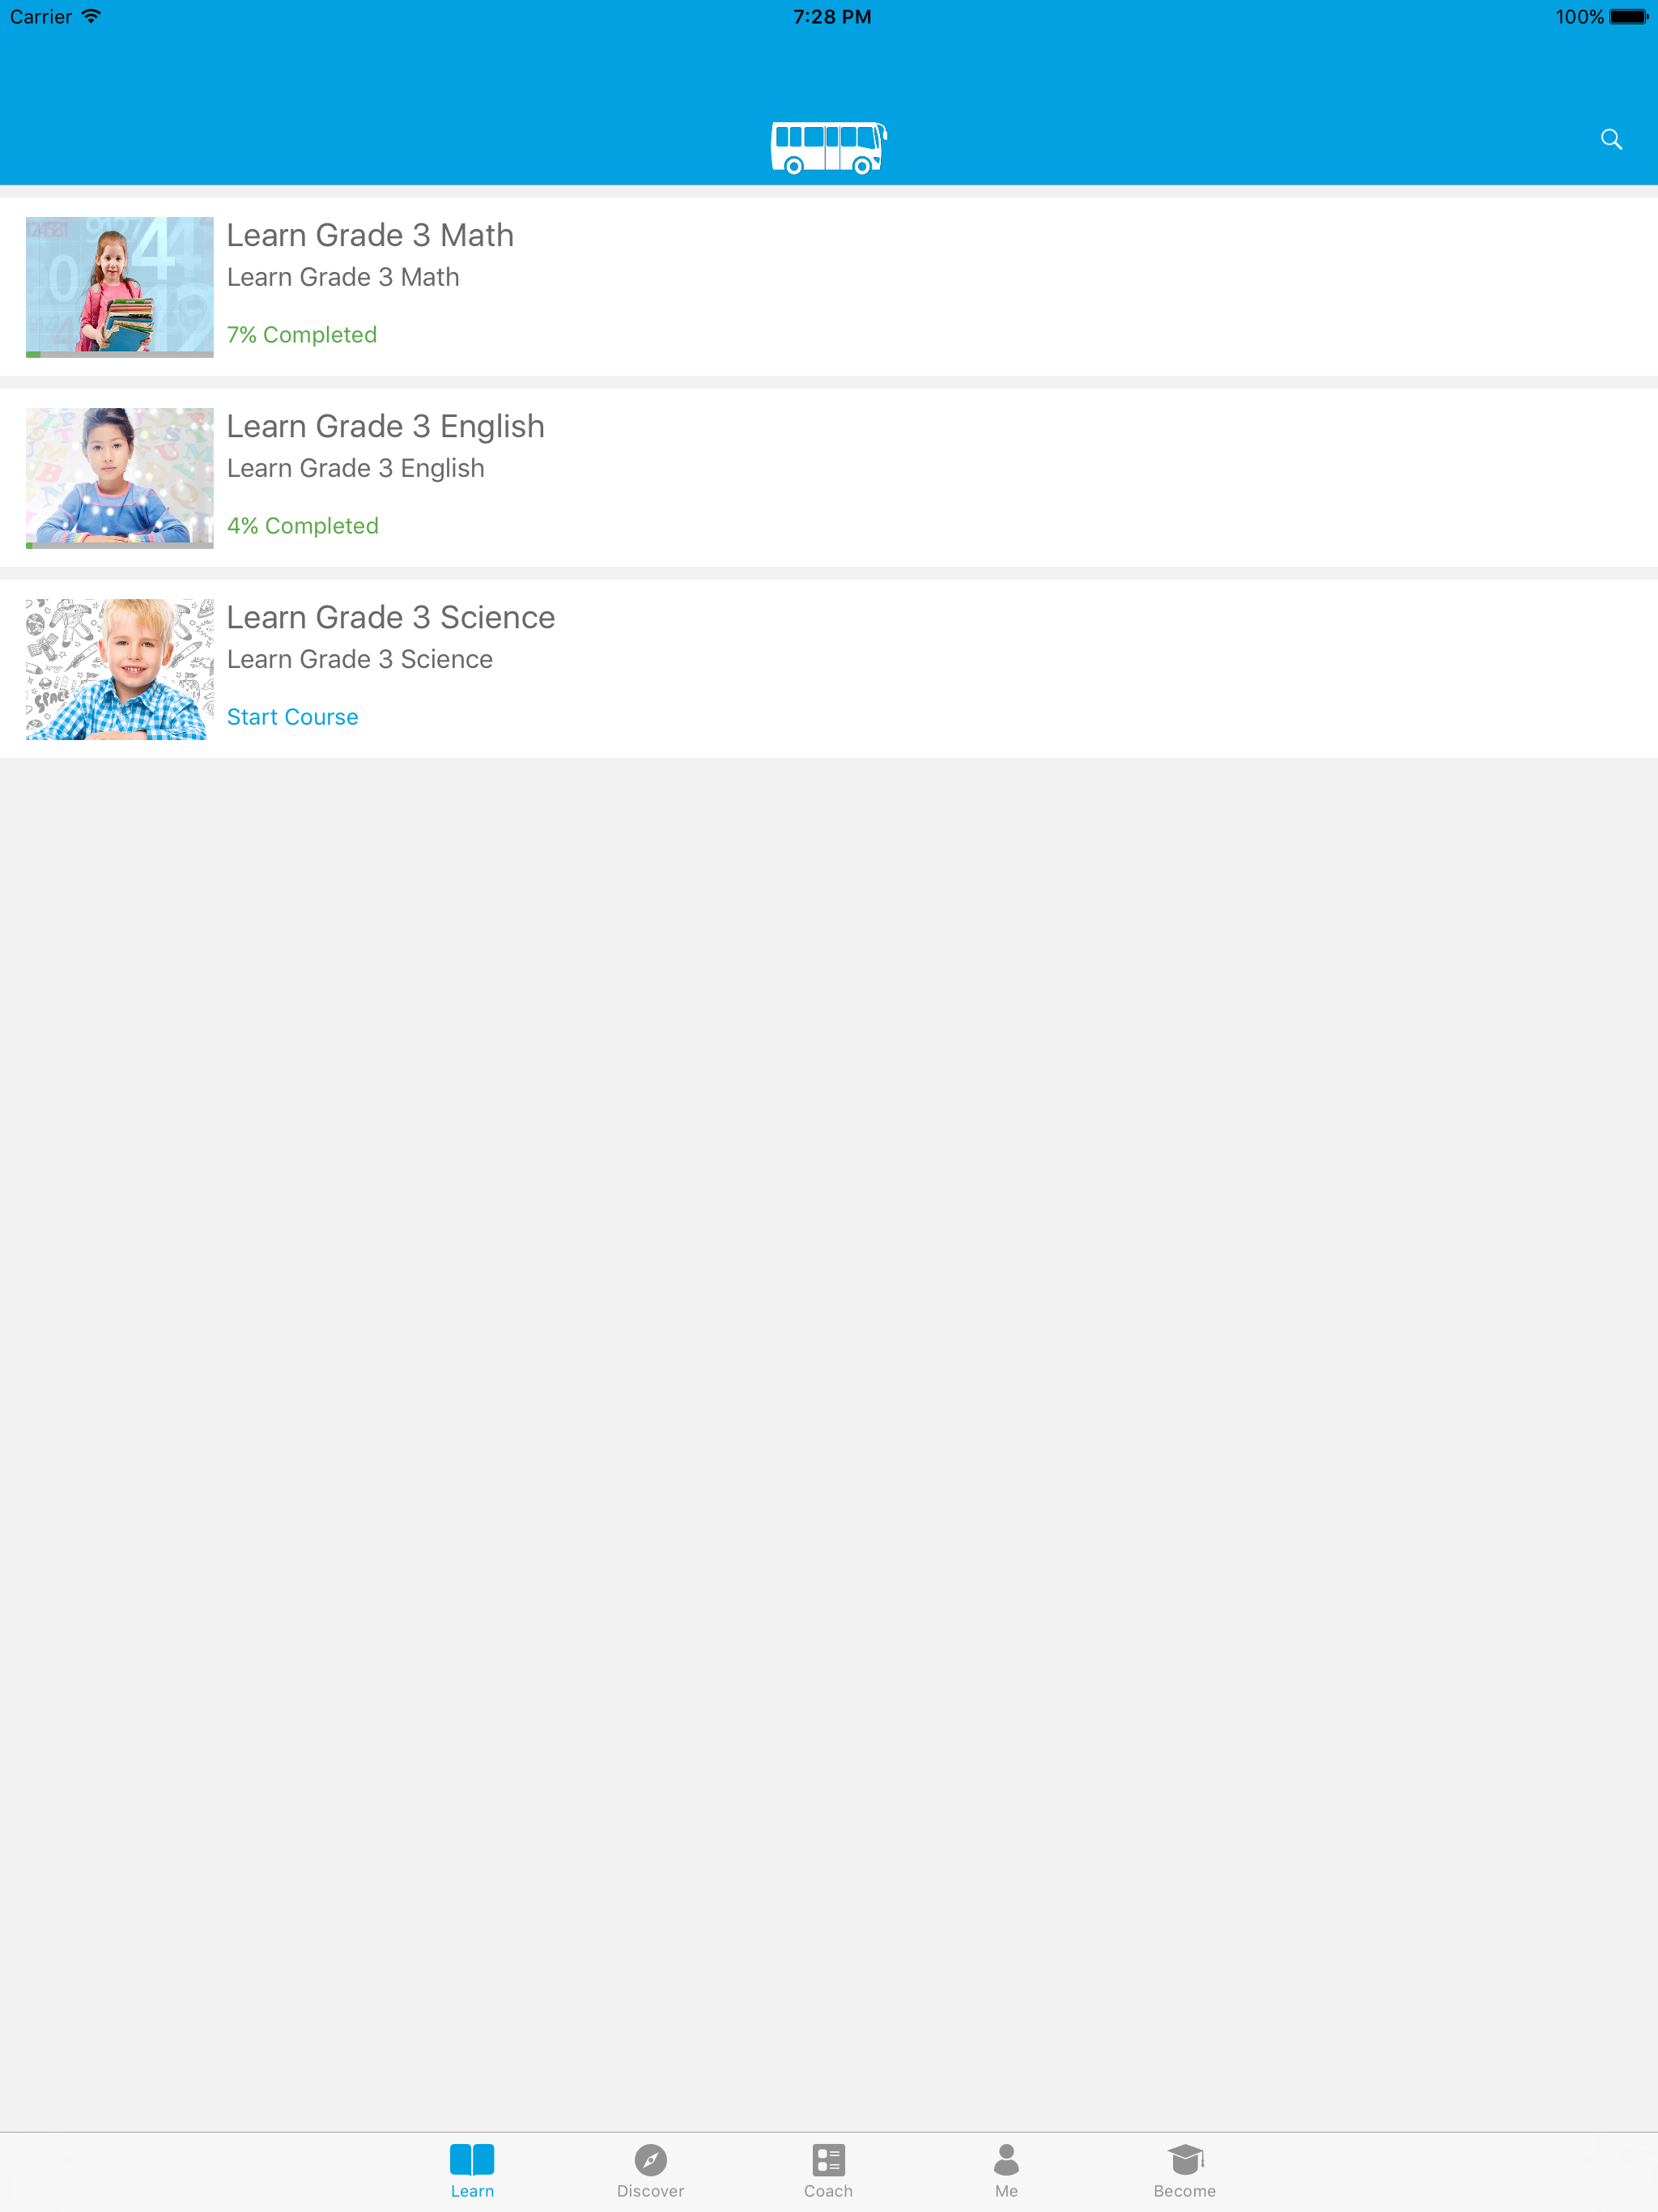Click the Grade 3 English thumbnail

click(119, 478)
